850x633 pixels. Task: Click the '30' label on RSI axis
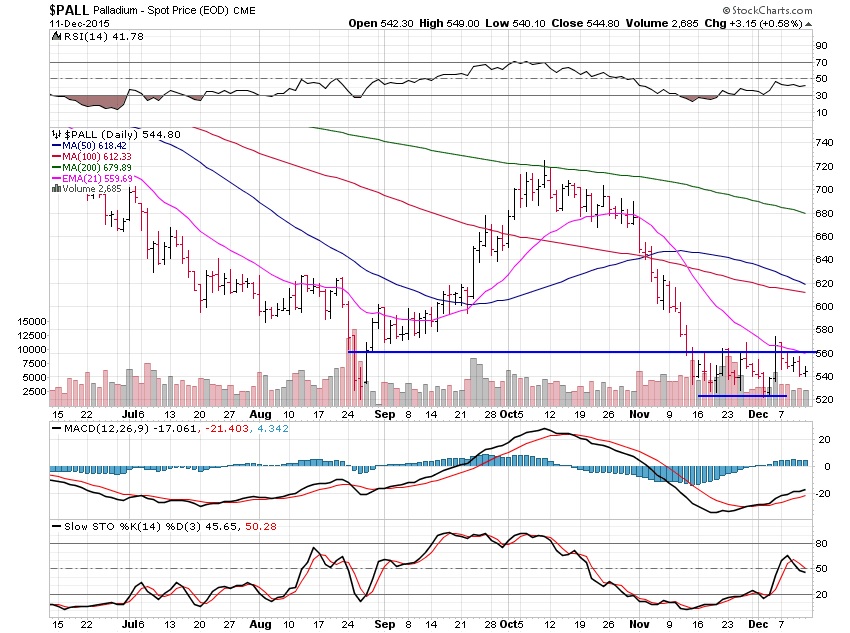pyautogui.click(x=821, y=96)
